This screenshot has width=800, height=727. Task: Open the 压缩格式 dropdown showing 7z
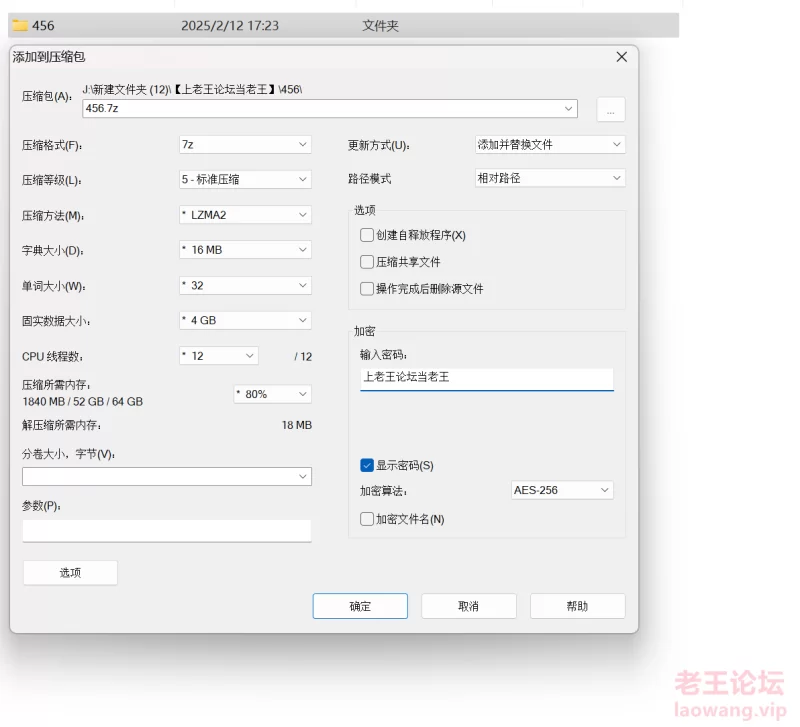click(x=245, y=144)
